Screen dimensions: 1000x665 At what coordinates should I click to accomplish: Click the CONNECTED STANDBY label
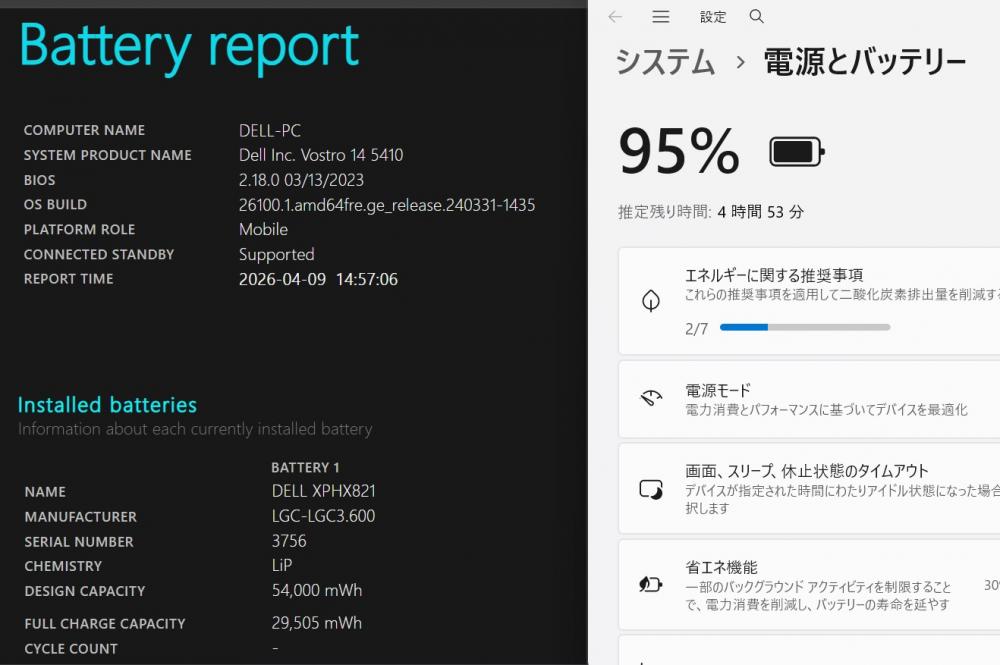click(99, 254)
